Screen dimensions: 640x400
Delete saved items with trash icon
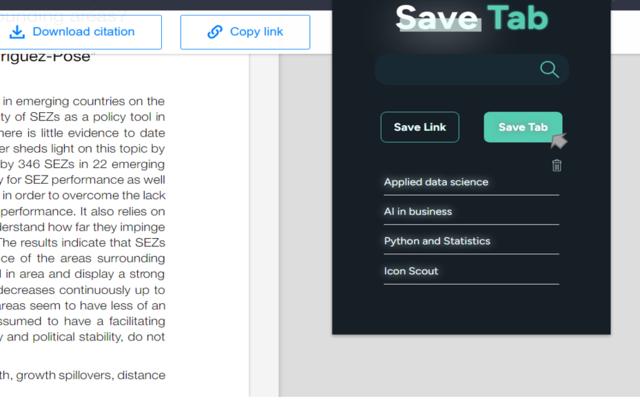tap(557, 165)
